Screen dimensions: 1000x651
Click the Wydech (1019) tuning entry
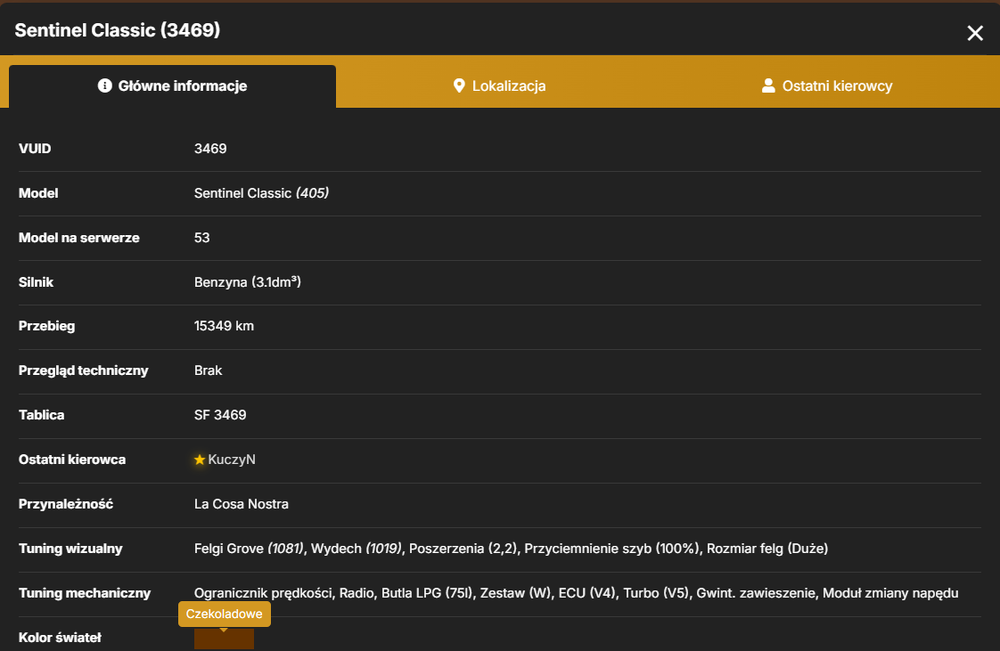[357, 548]
